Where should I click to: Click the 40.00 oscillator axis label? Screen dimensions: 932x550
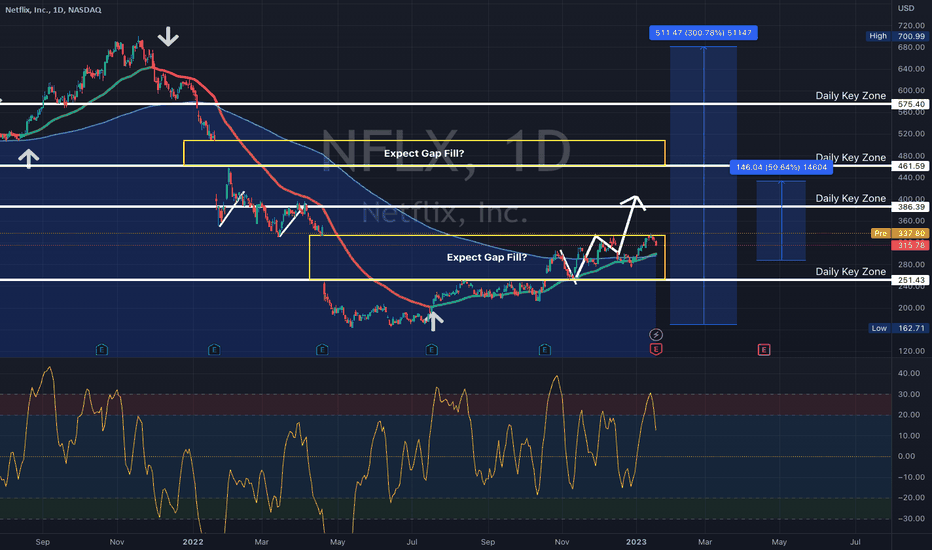(909, 373)
